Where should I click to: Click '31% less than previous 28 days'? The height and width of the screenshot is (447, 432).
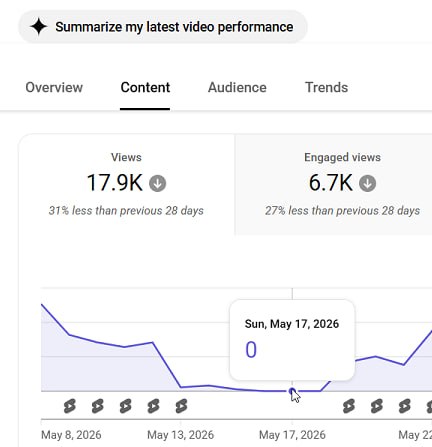(126, 211)
